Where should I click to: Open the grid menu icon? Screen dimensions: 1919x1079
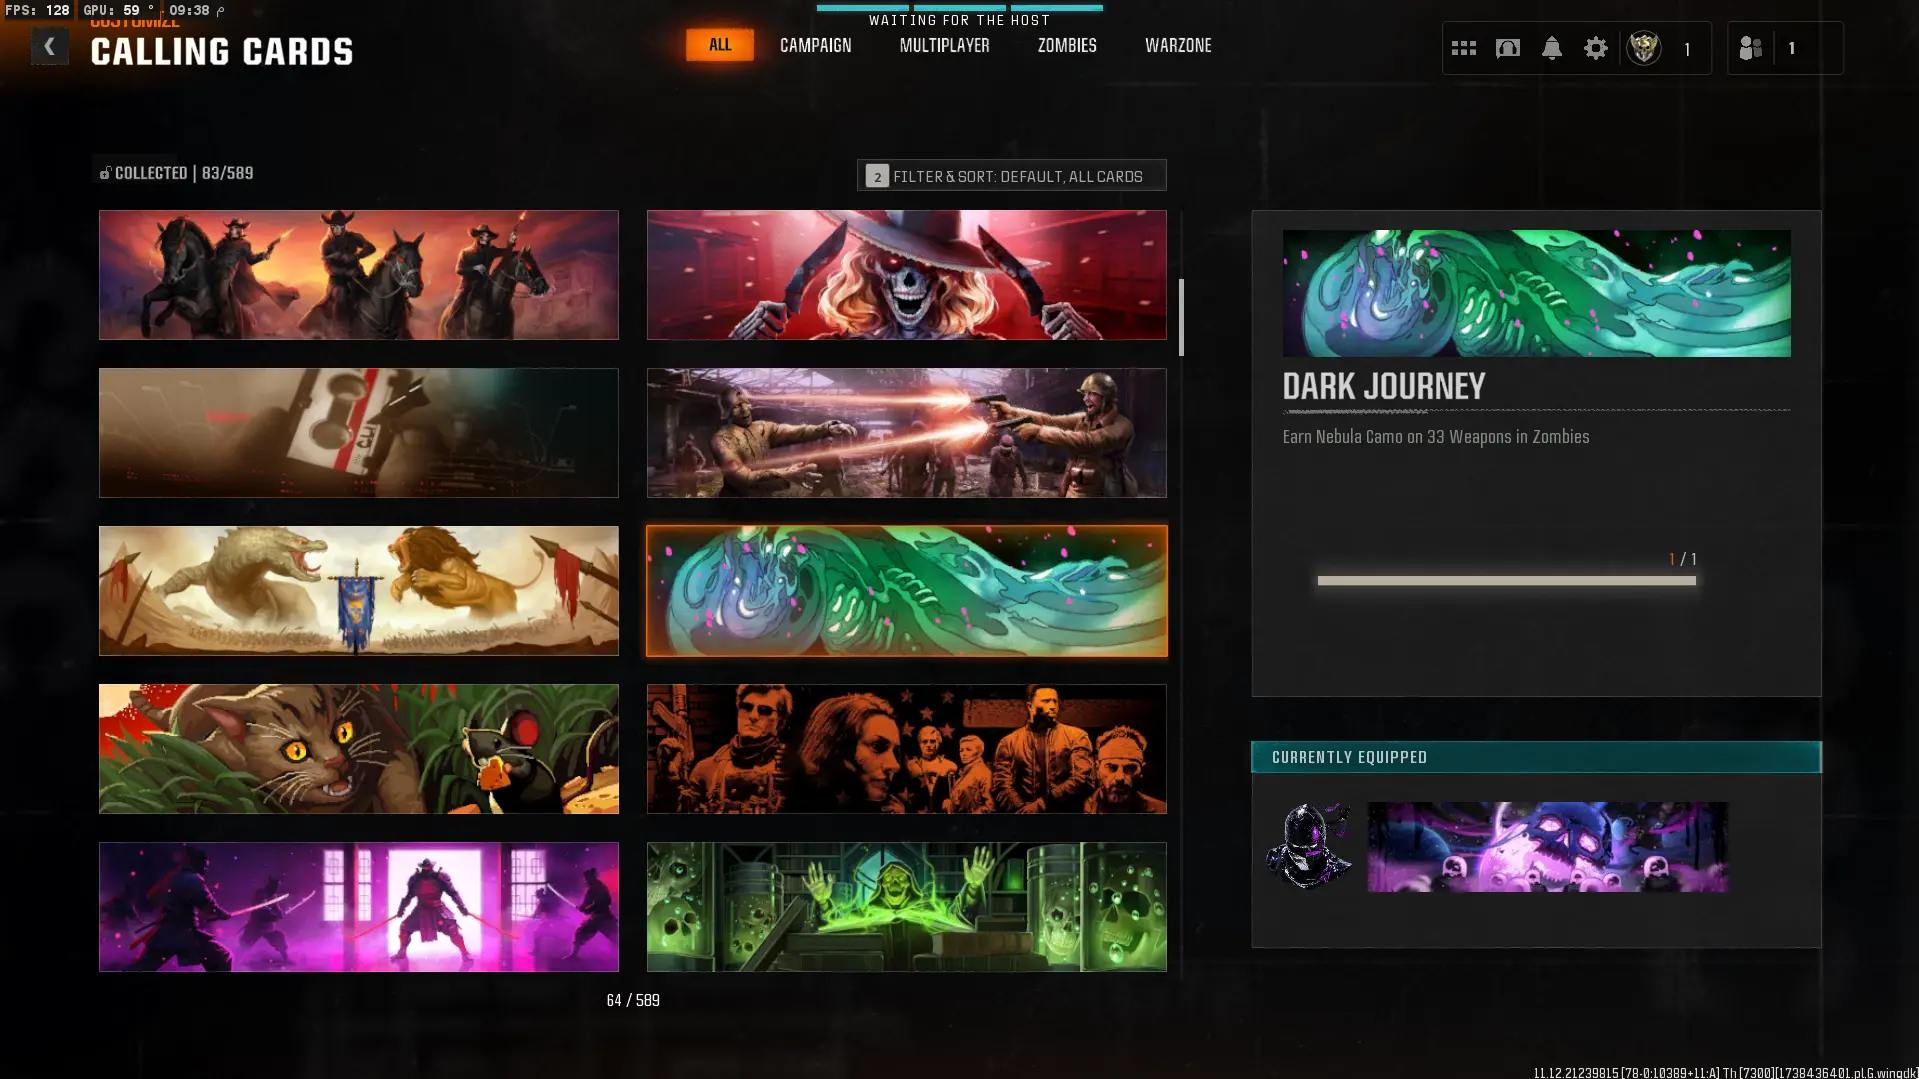(x=1463, y=48)
